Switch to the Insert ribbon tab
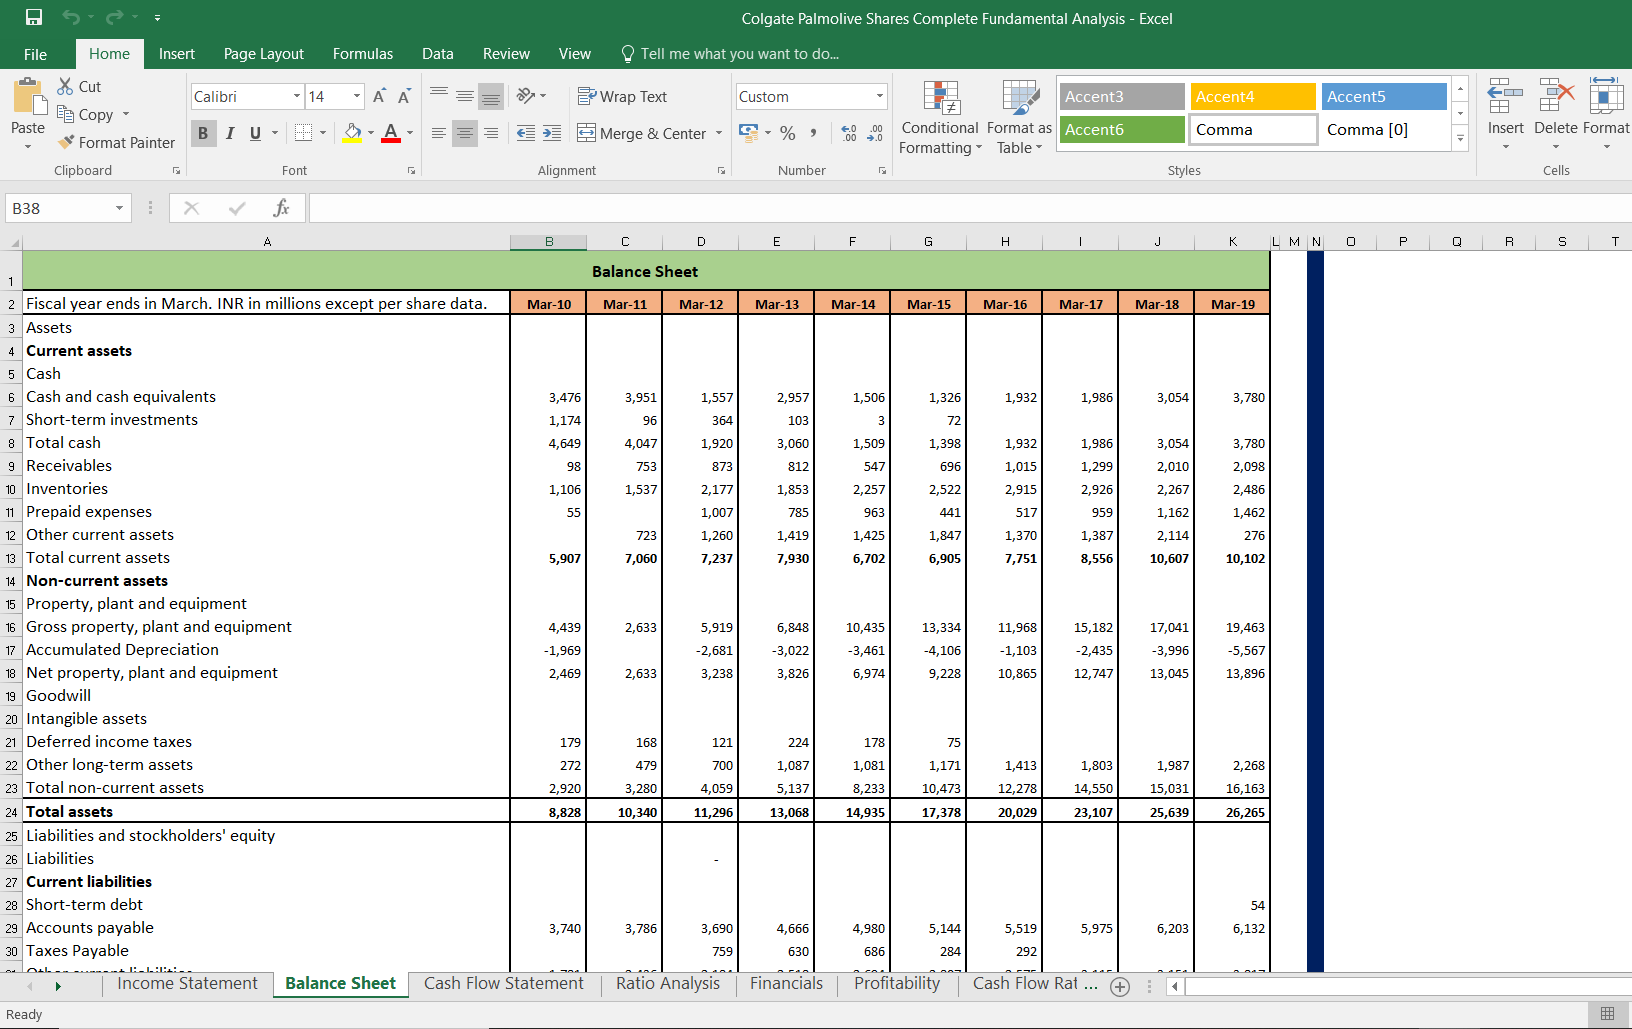The image size is (1632, 1029). [x=177, y=54]
